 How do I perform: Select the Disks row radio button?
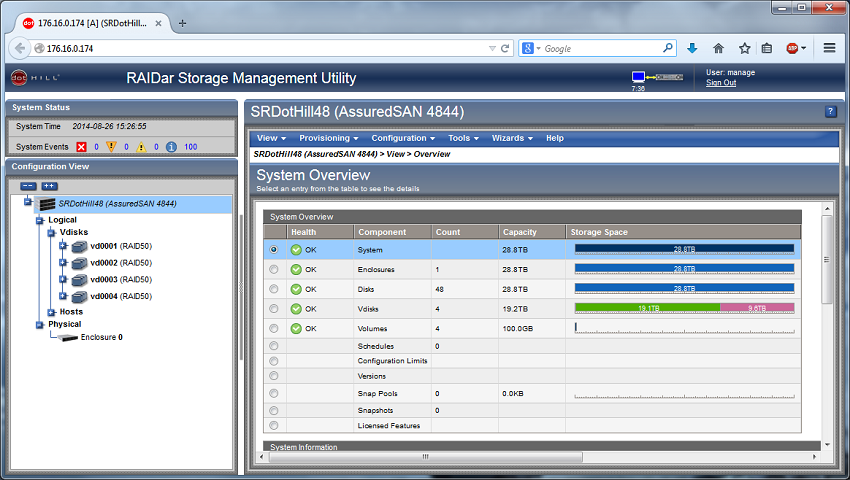click(274, 289)
